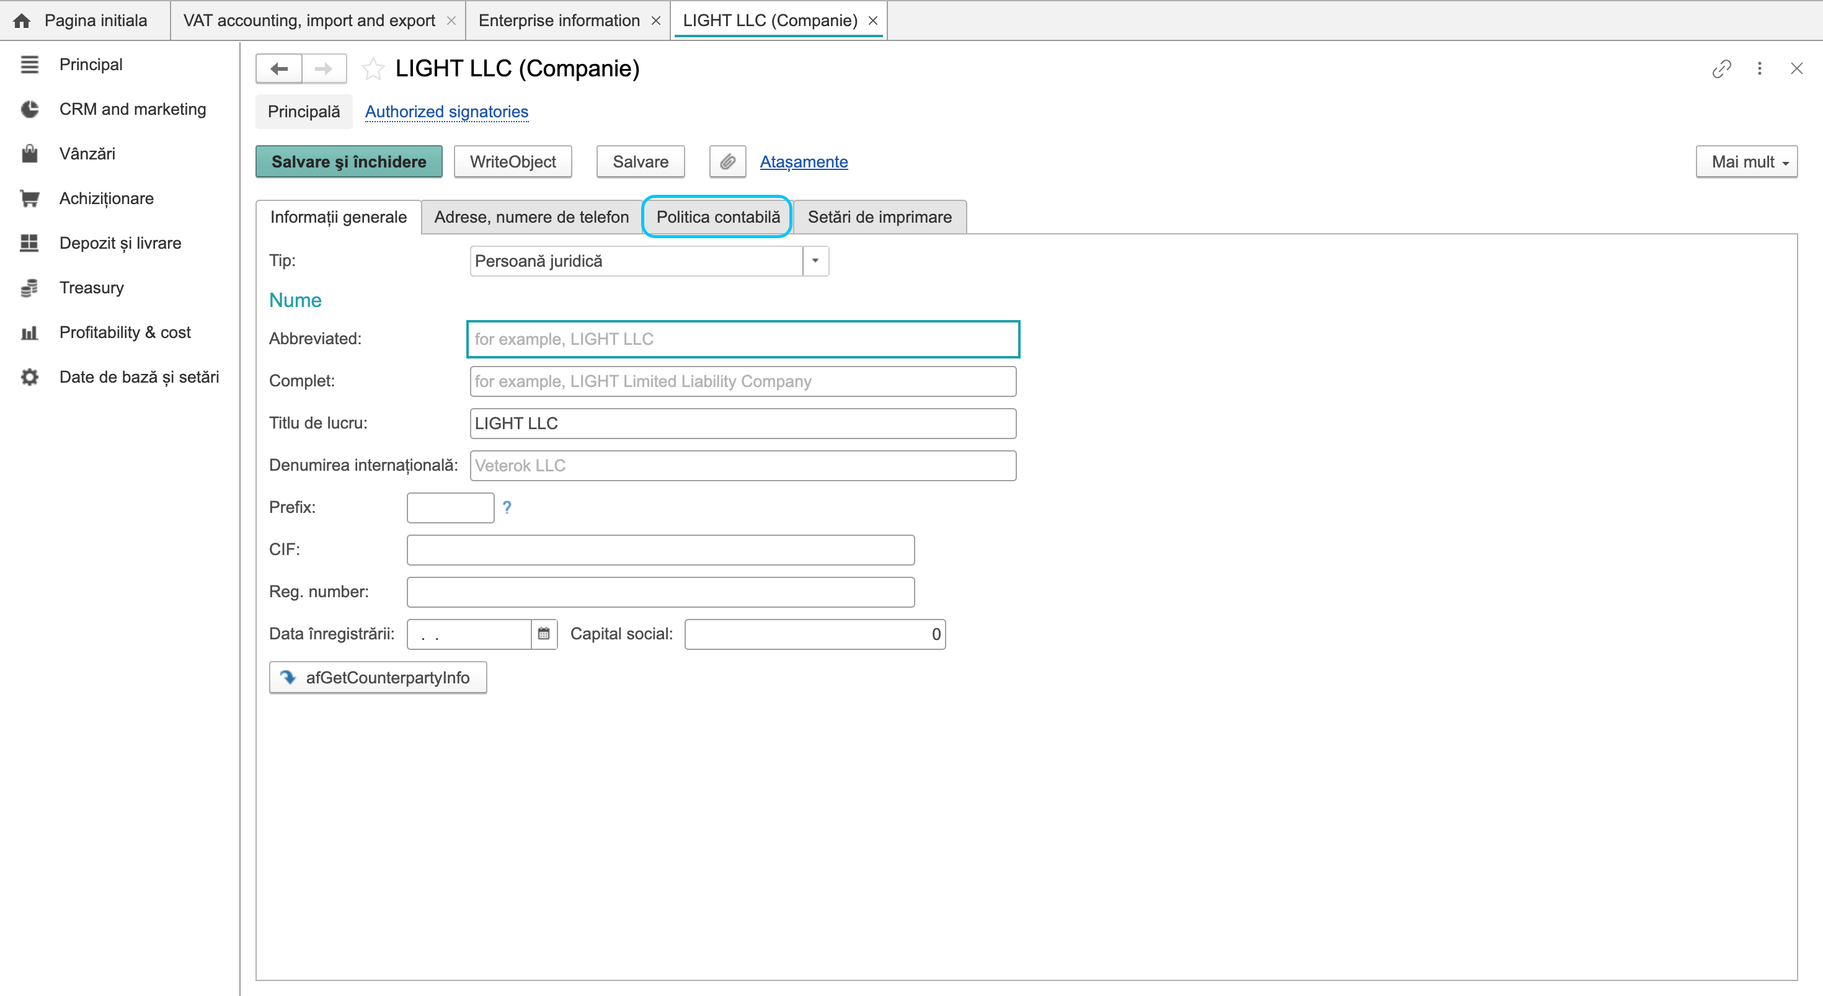Expand the Tip dropdown arrow
The image size is (1823, 996).
coord(816,261)
